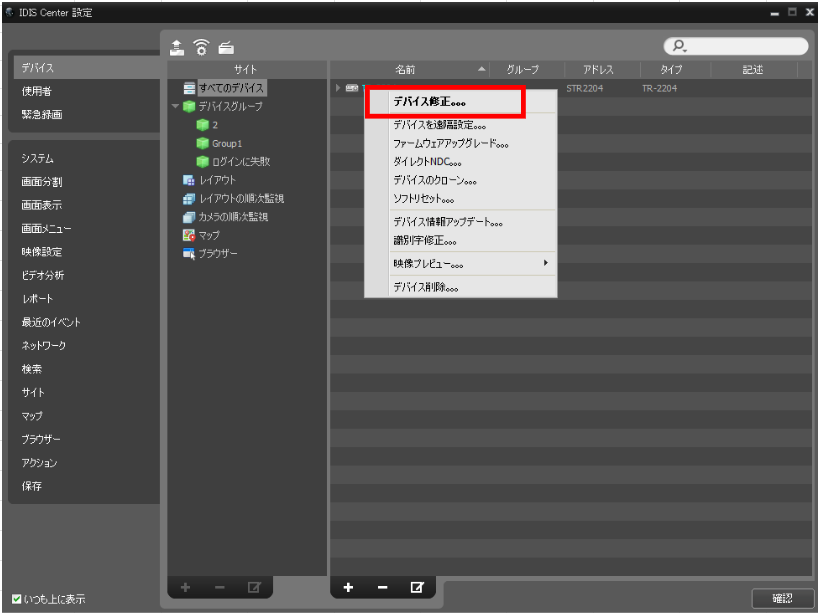This screenshot has height=613, width=818.
Task: Open the 映像プレビュー submenu arrow
Action: pos(546,262)
